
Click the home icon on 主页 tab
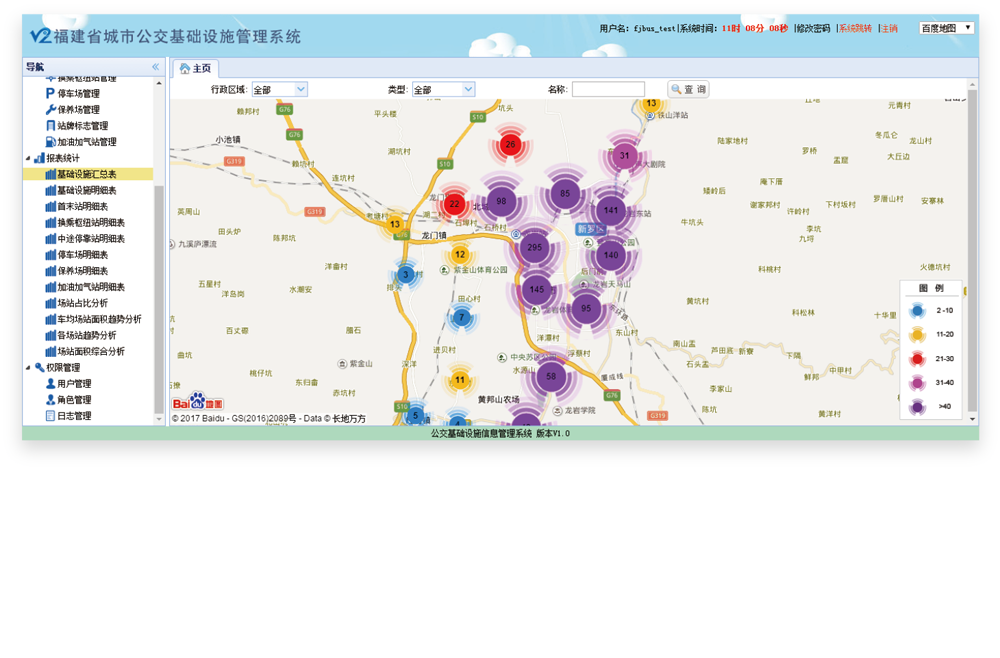[x=185, y=68]
